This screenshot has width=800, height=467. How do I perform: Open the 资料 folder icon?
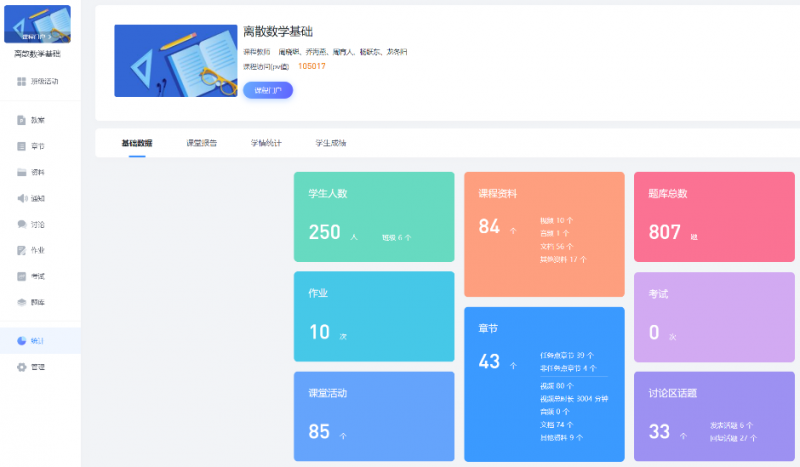22,172
